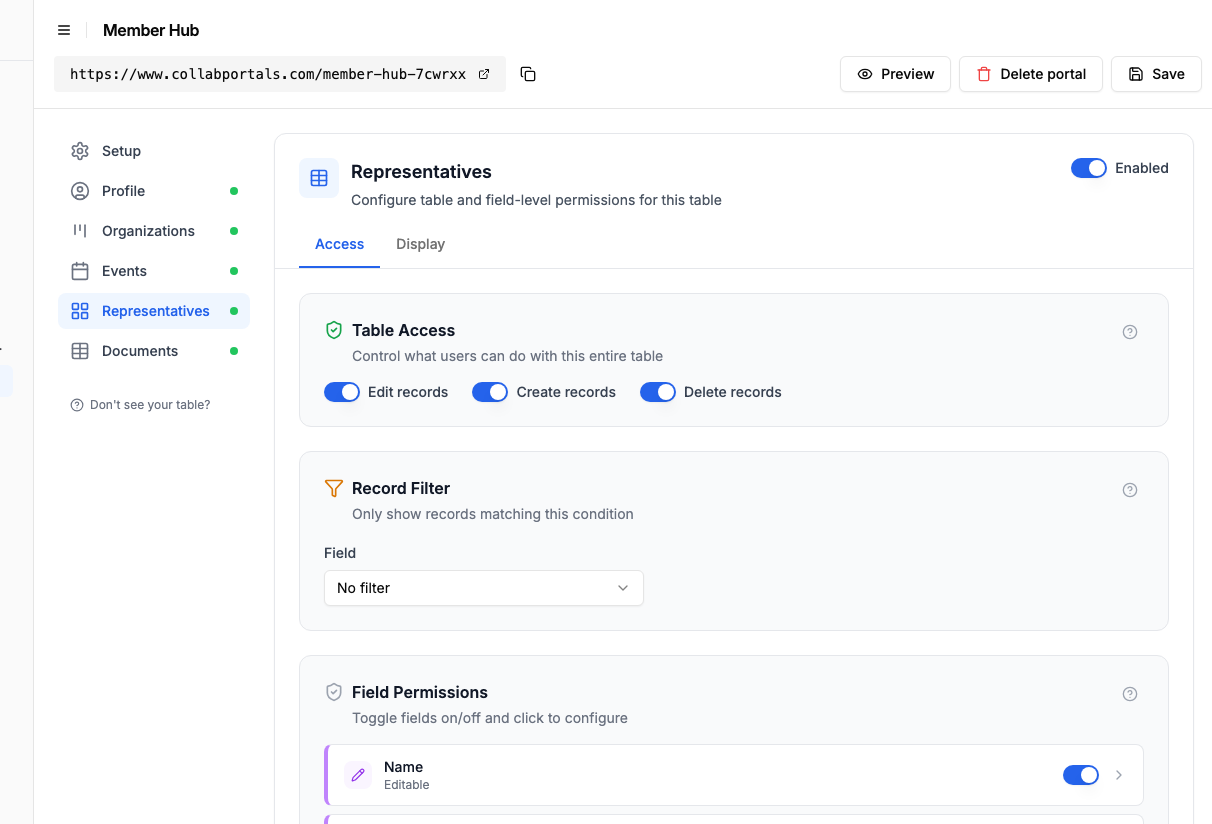
Task: Toggle Delete records permission
Action: pyautogui.click(x=658, y=392)
